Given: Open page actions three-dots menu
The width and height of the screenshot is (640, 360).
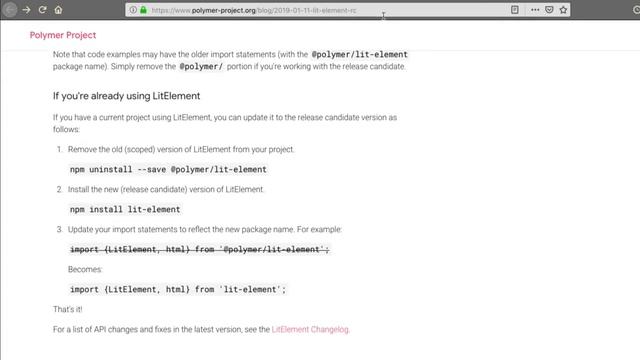Looking at the screenshot, I should pyautogui.click(x=535, y=10).
